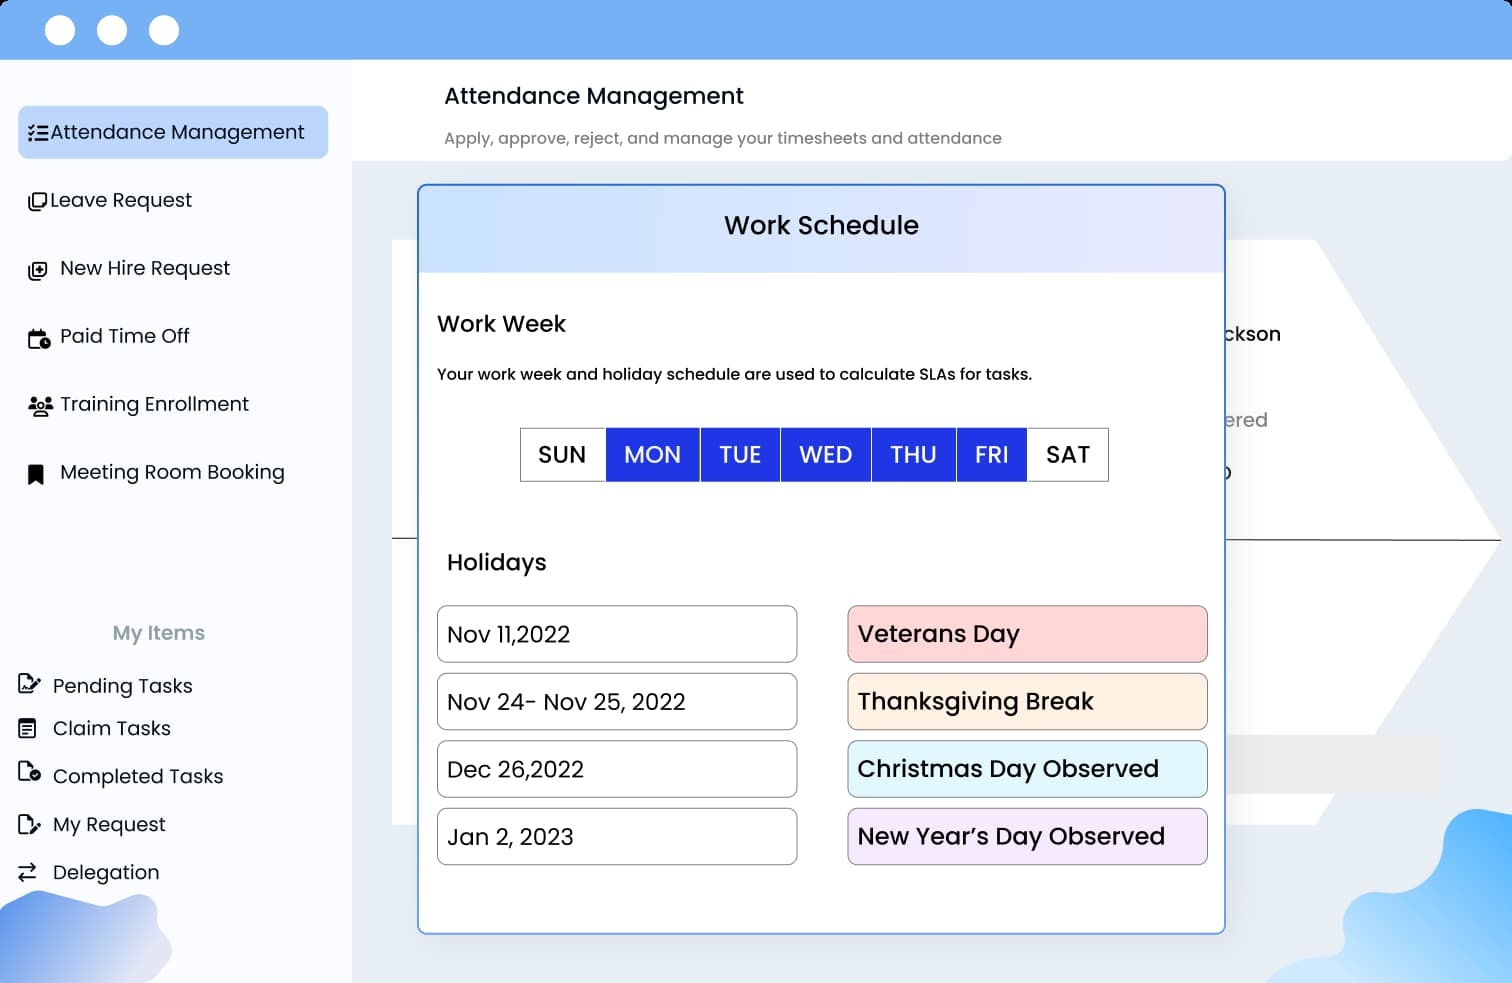The width and height of the screenshot is (1512, 983).
Task: Click the Leave Request sidebar icon
Action: [37, 201]
